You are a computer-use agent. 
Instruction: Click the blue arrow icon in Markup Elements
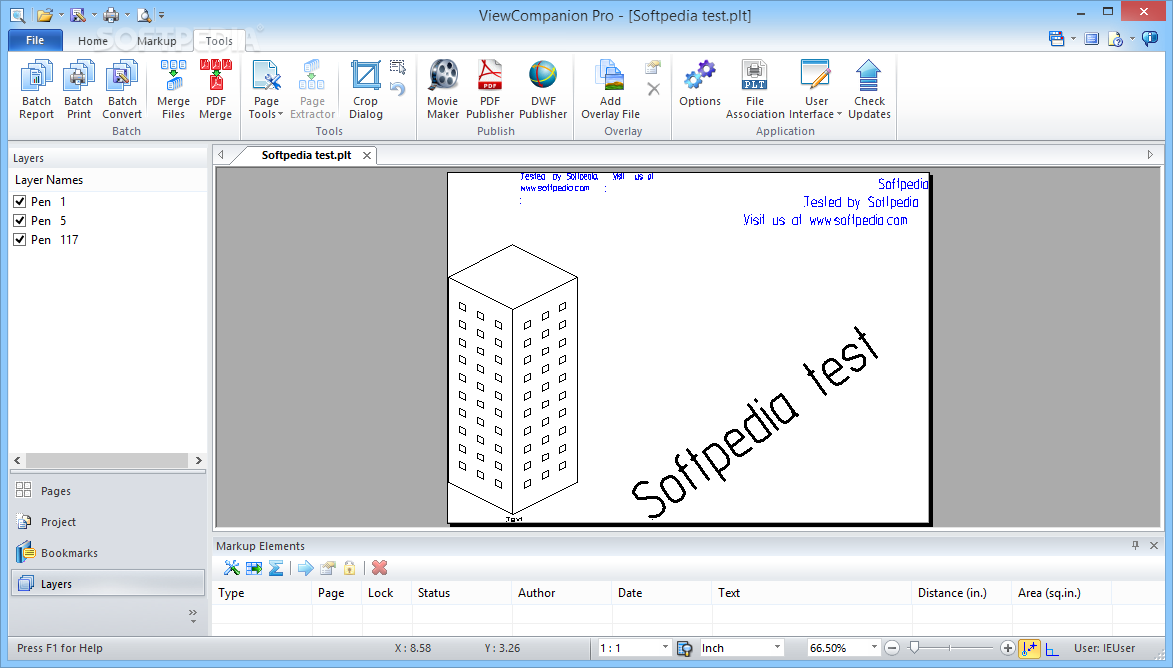click(x=305, y=568)
